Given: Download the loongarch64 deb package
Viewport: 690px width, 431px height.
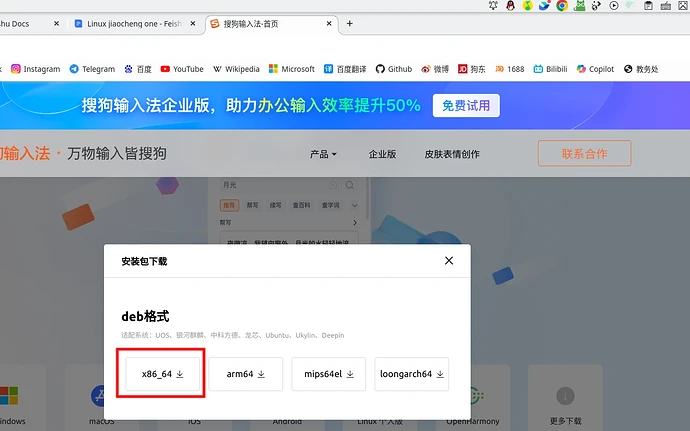Looking at the screenshot, I should [x=411, y=374].
